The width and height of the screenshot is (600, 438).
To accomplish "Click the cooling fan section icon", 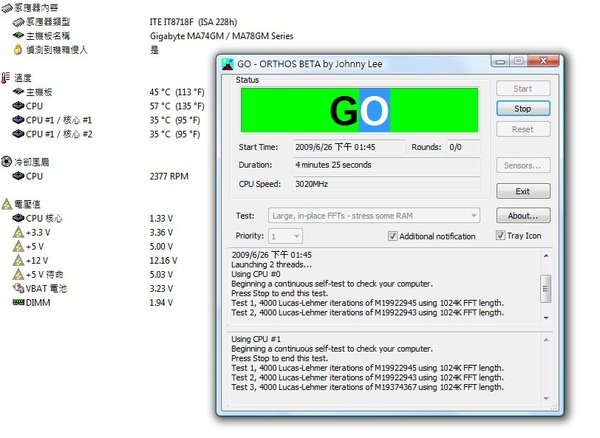I will pyautogui.click(x=6, y=162).
